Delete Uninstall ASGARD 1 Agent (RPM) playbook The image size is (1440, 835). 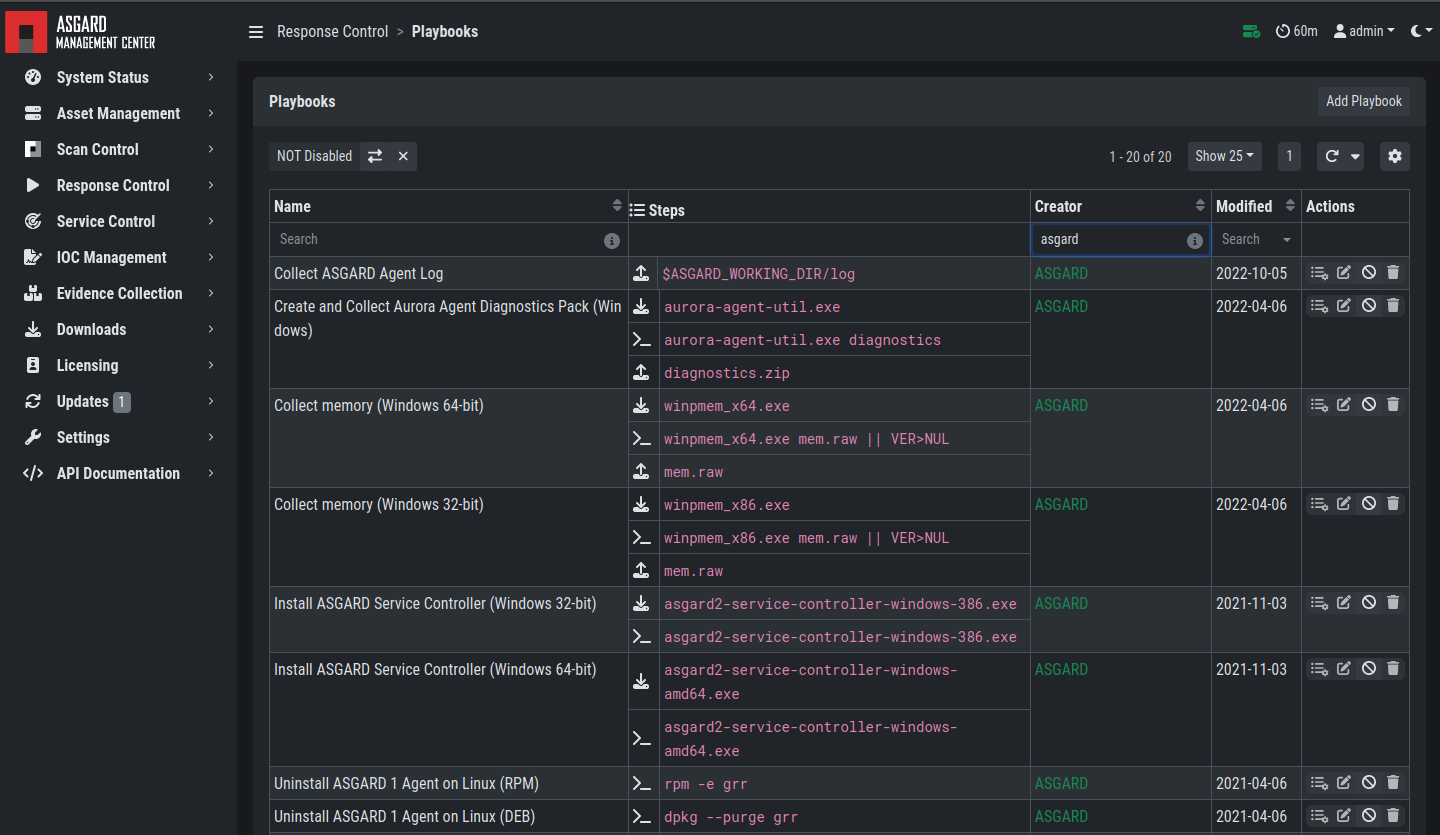coord(1393,783)
